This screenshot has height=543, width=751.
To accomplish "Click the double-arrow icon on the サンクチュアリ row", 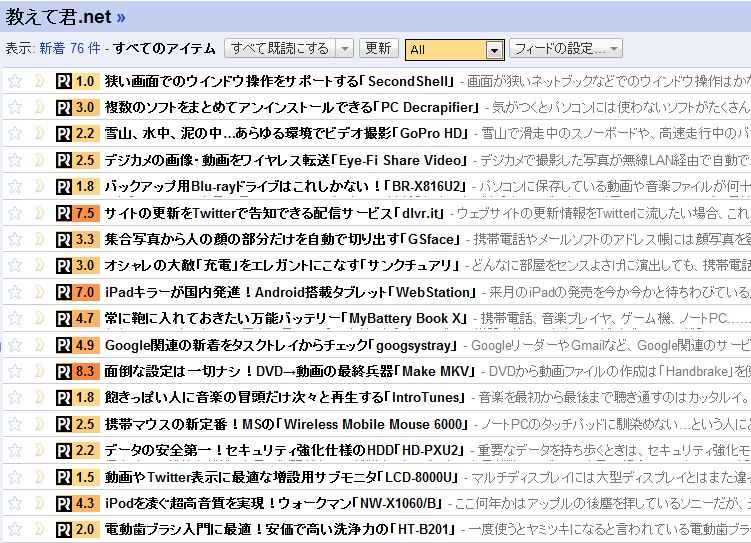I will (x=40, y=265).
